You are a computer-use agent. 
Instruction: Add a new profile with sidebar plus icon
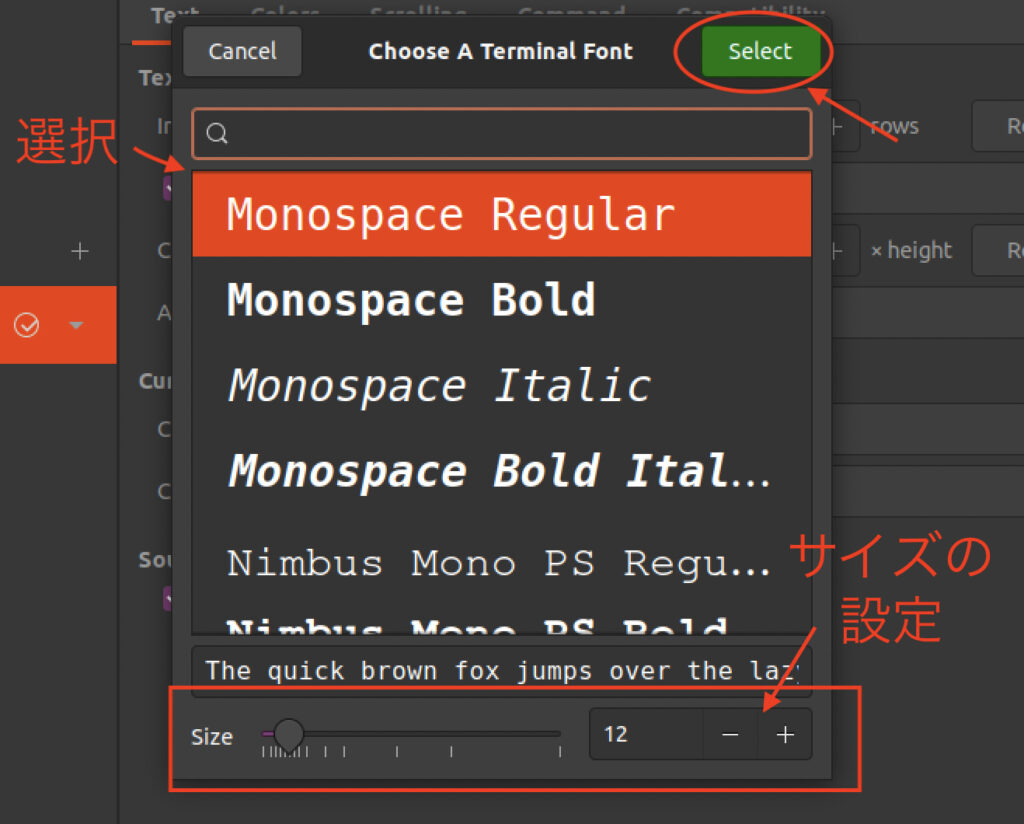coord(80,251)
